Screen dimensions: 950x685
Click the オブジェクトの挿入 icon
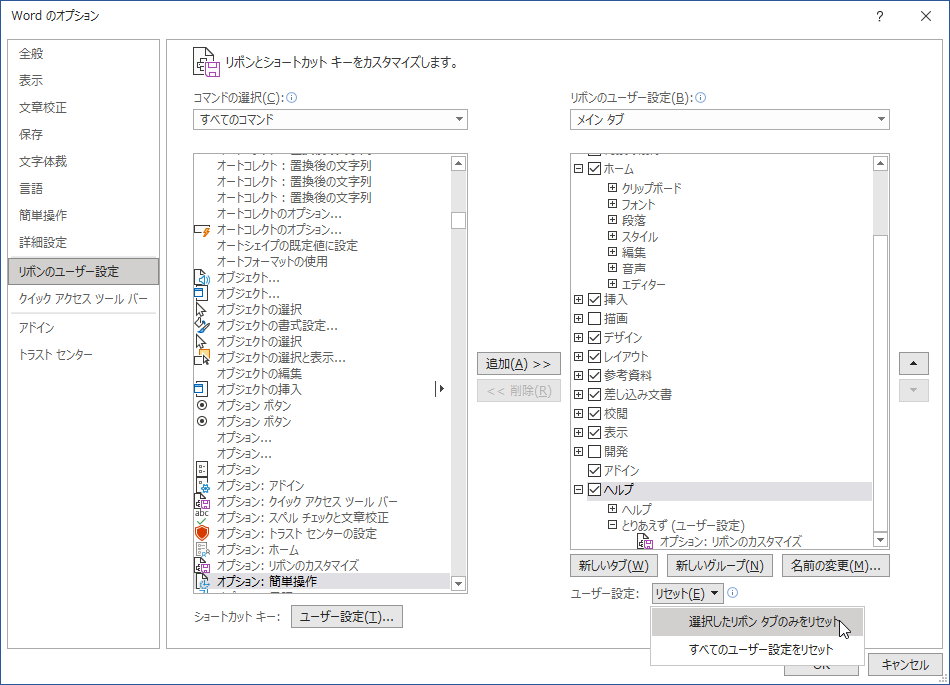[201, 389]
